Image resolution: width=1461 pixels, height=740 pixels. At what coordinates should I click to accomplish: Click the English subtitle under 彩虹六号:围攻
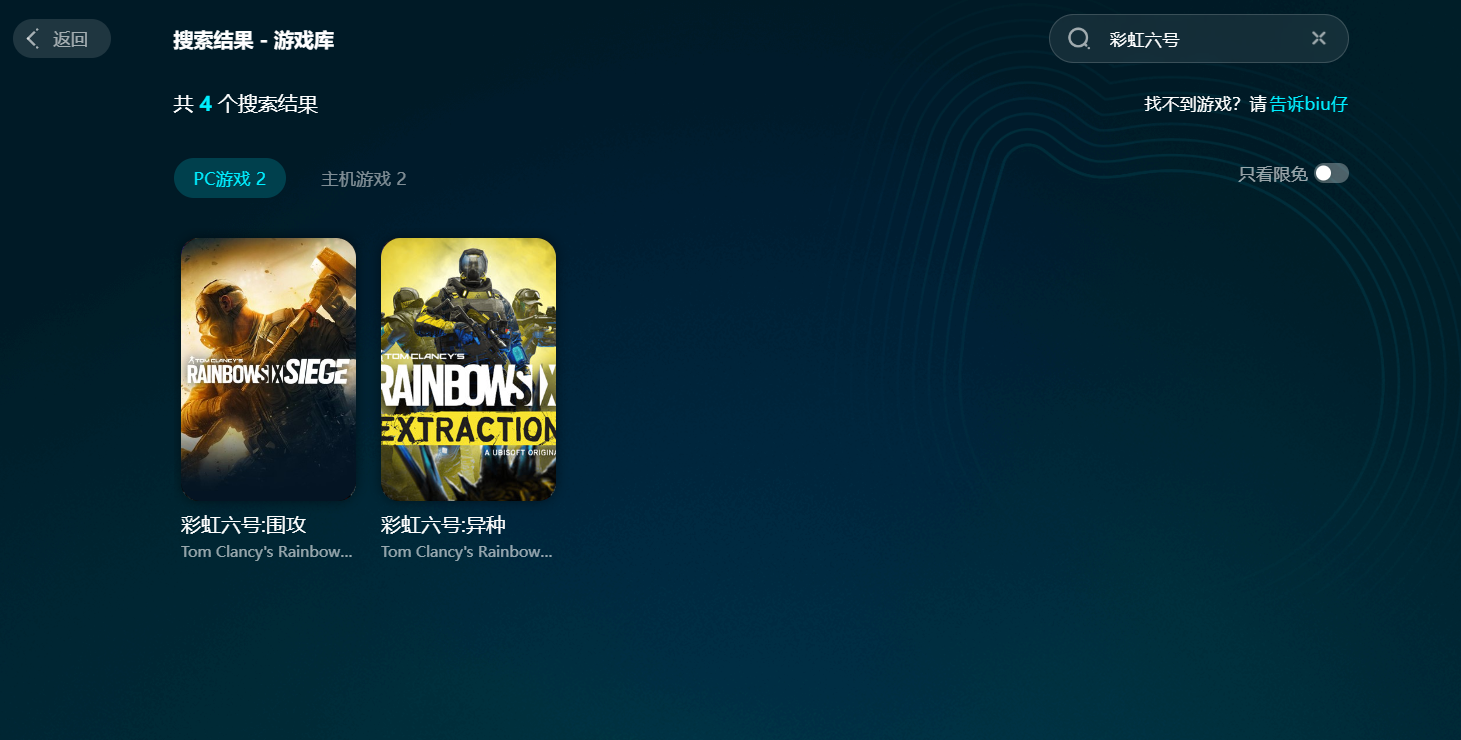267,552
